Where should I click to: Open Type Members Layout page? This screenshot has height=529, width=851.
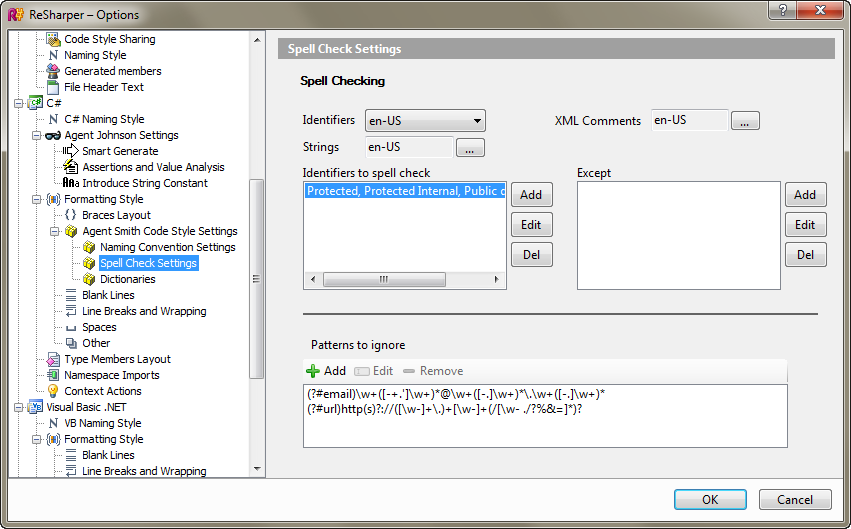click(117, 359)
